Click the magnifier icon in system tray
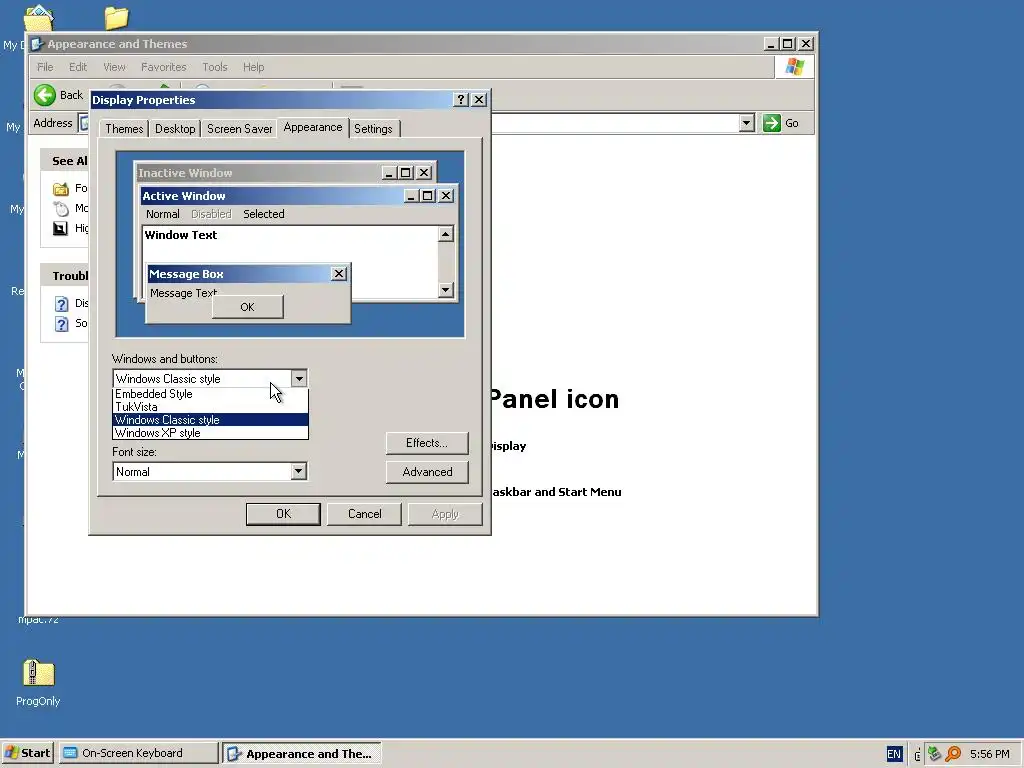The image size is (1024, 768). (953, 754)
